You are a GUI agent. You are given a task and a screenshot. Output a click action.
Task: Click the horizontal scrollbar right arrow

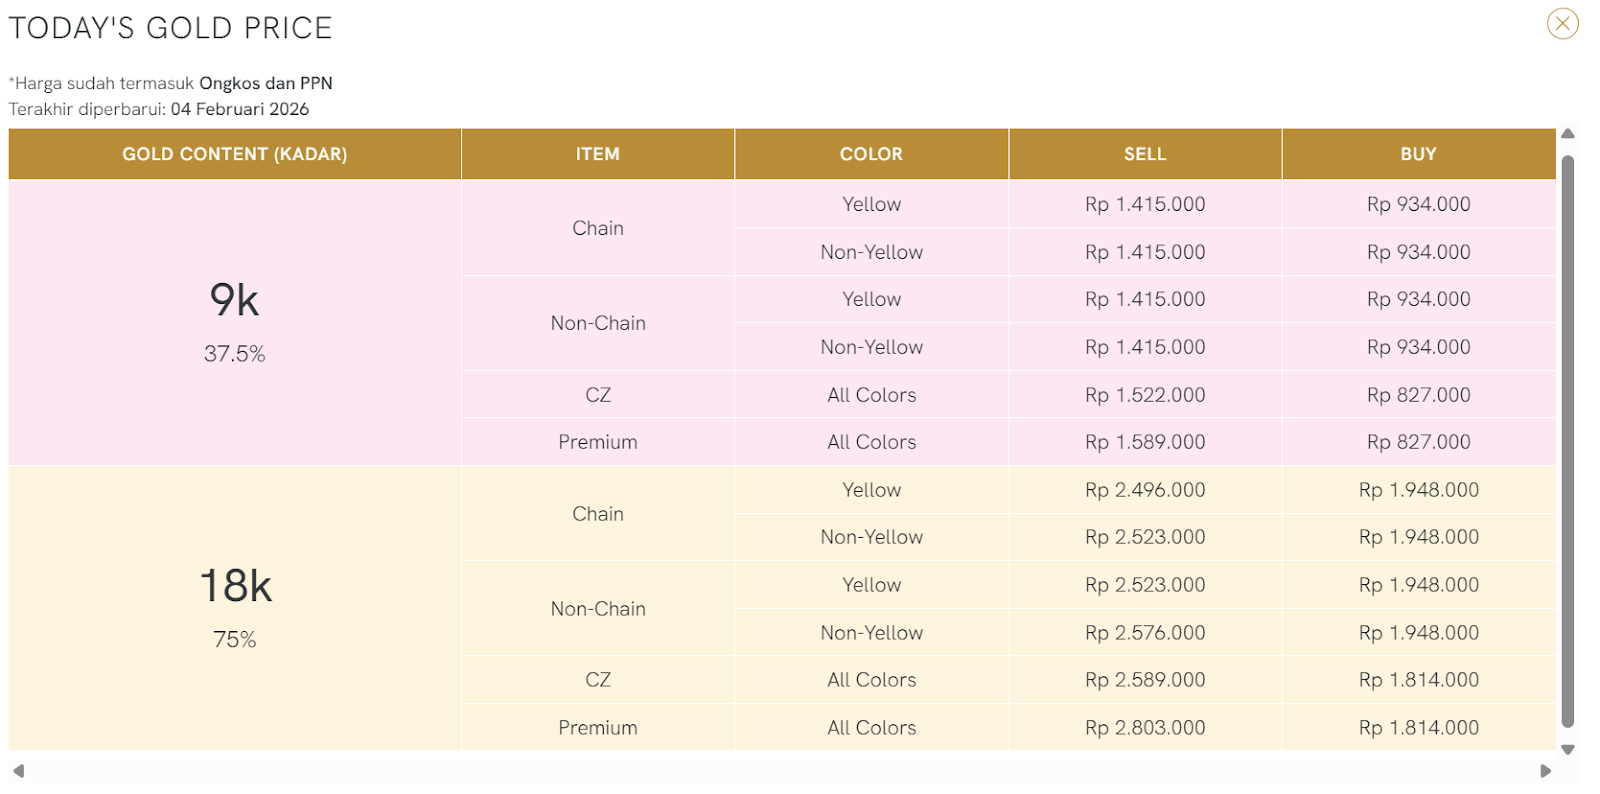coord(1545,771)
